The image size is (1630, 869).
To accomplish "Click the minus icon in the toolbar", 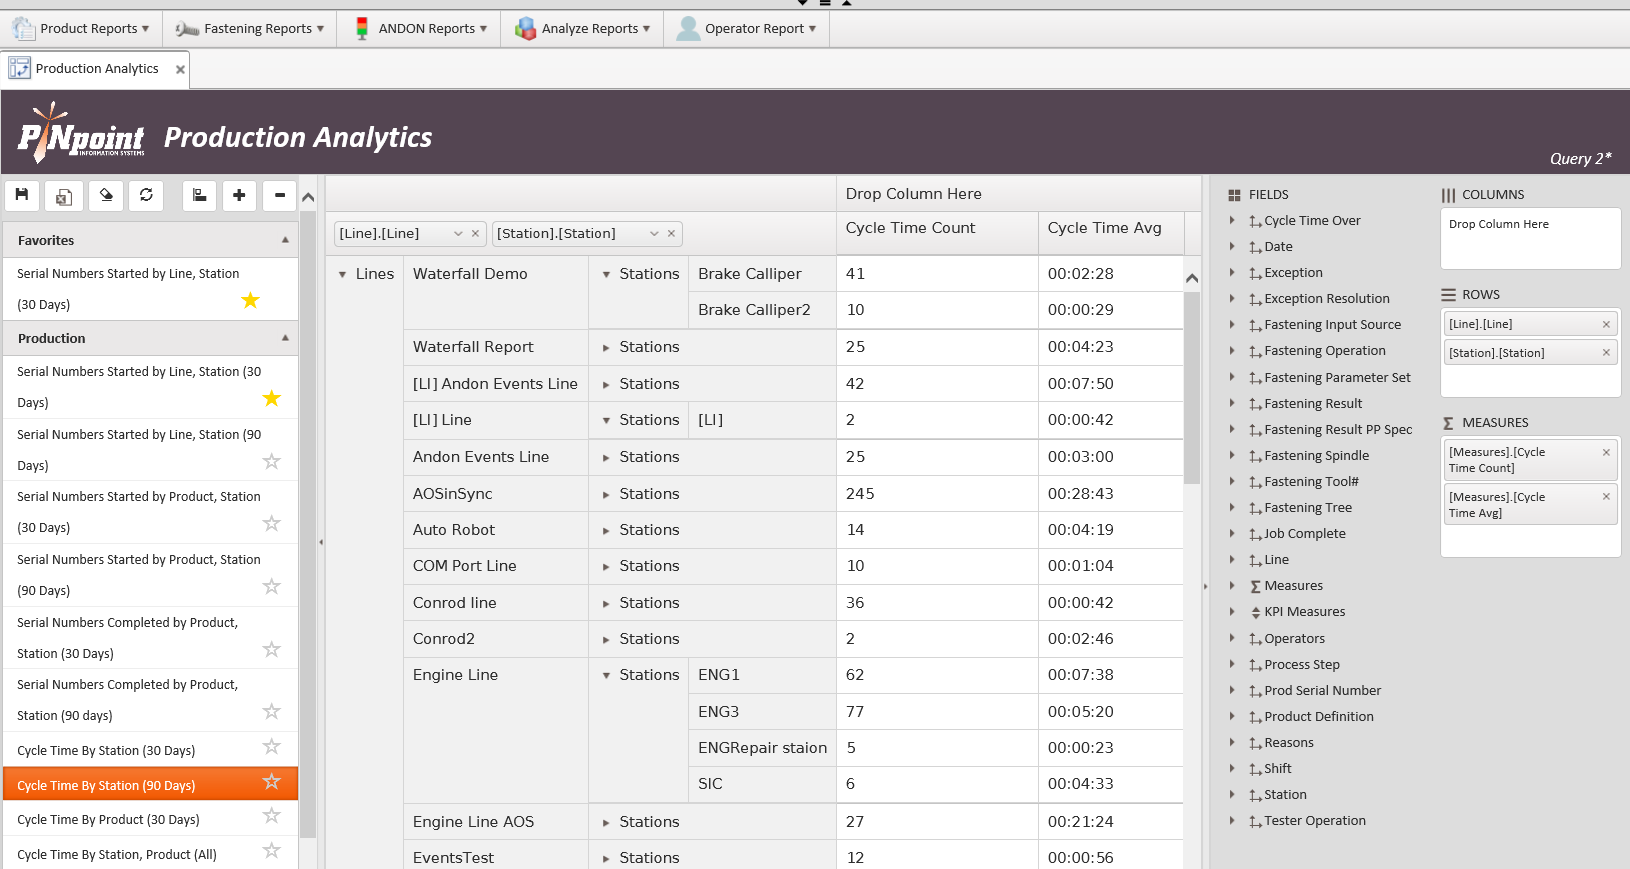I will pos(280,195).
